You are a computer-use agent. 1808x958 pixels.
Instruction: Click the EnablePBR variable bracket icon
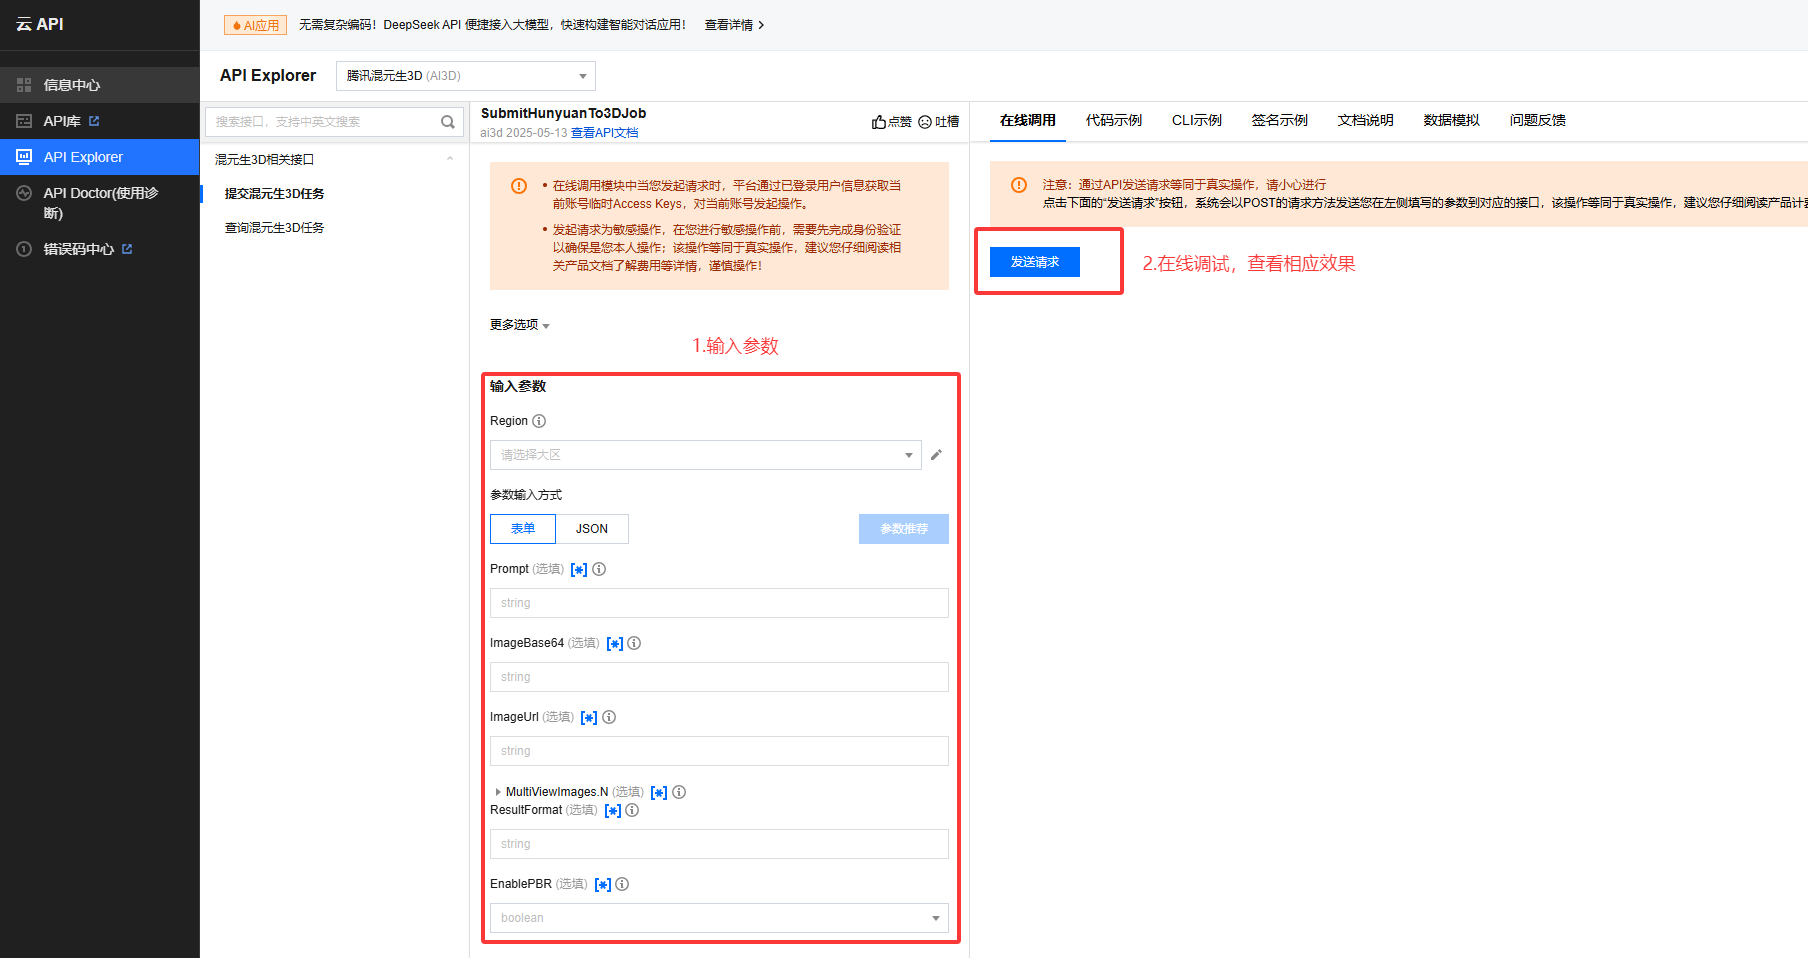603,885
